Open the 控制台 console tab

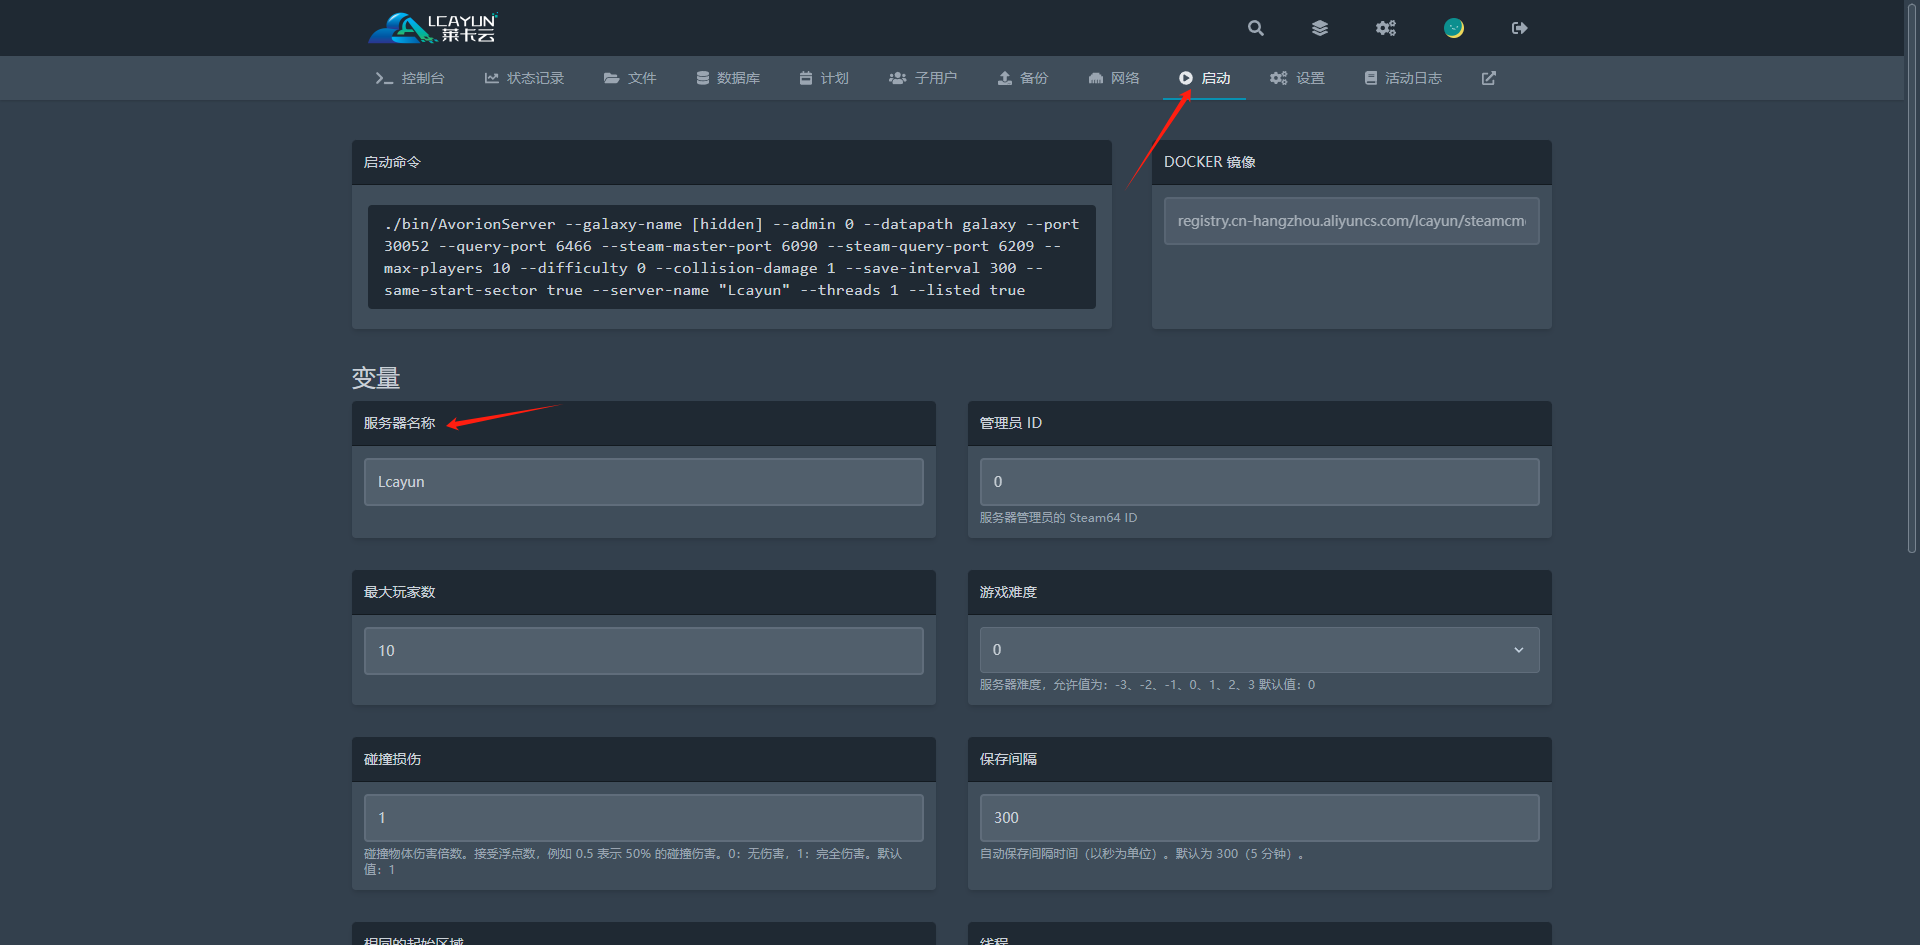point(410,78)
